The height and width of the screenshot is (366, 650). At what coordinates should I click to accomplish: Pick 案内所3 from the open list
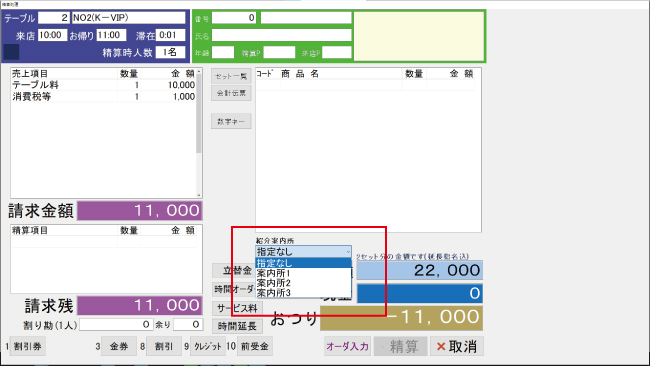pyautogui.click(x=303, y=293)
